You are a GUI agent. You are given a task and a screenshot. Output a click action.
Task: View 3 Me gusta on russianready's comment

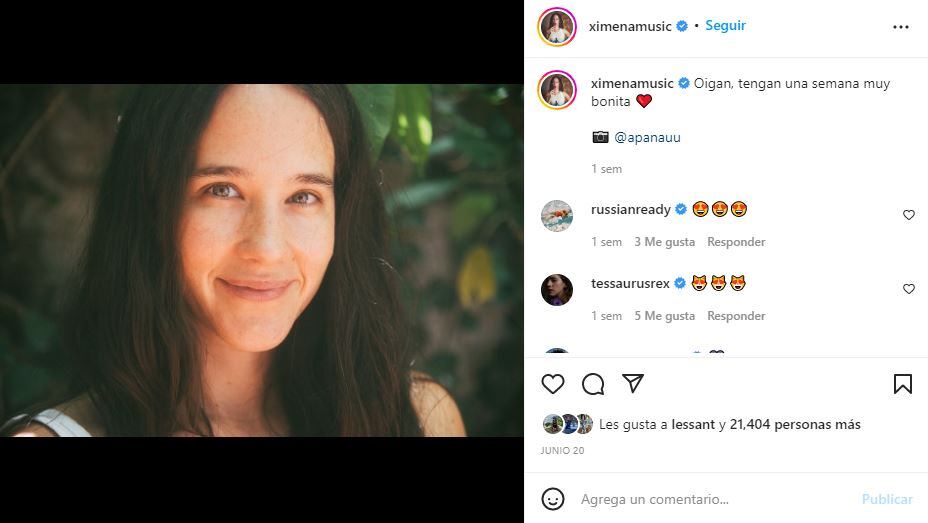click(664, 242)
